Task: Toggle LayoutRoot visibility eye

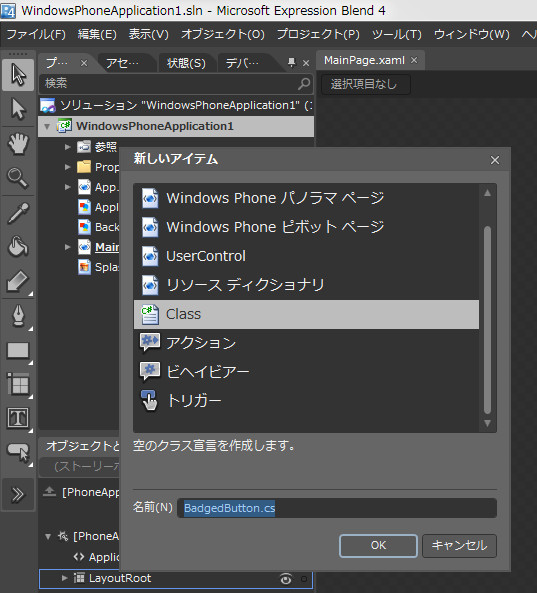Action: [286, 579]
